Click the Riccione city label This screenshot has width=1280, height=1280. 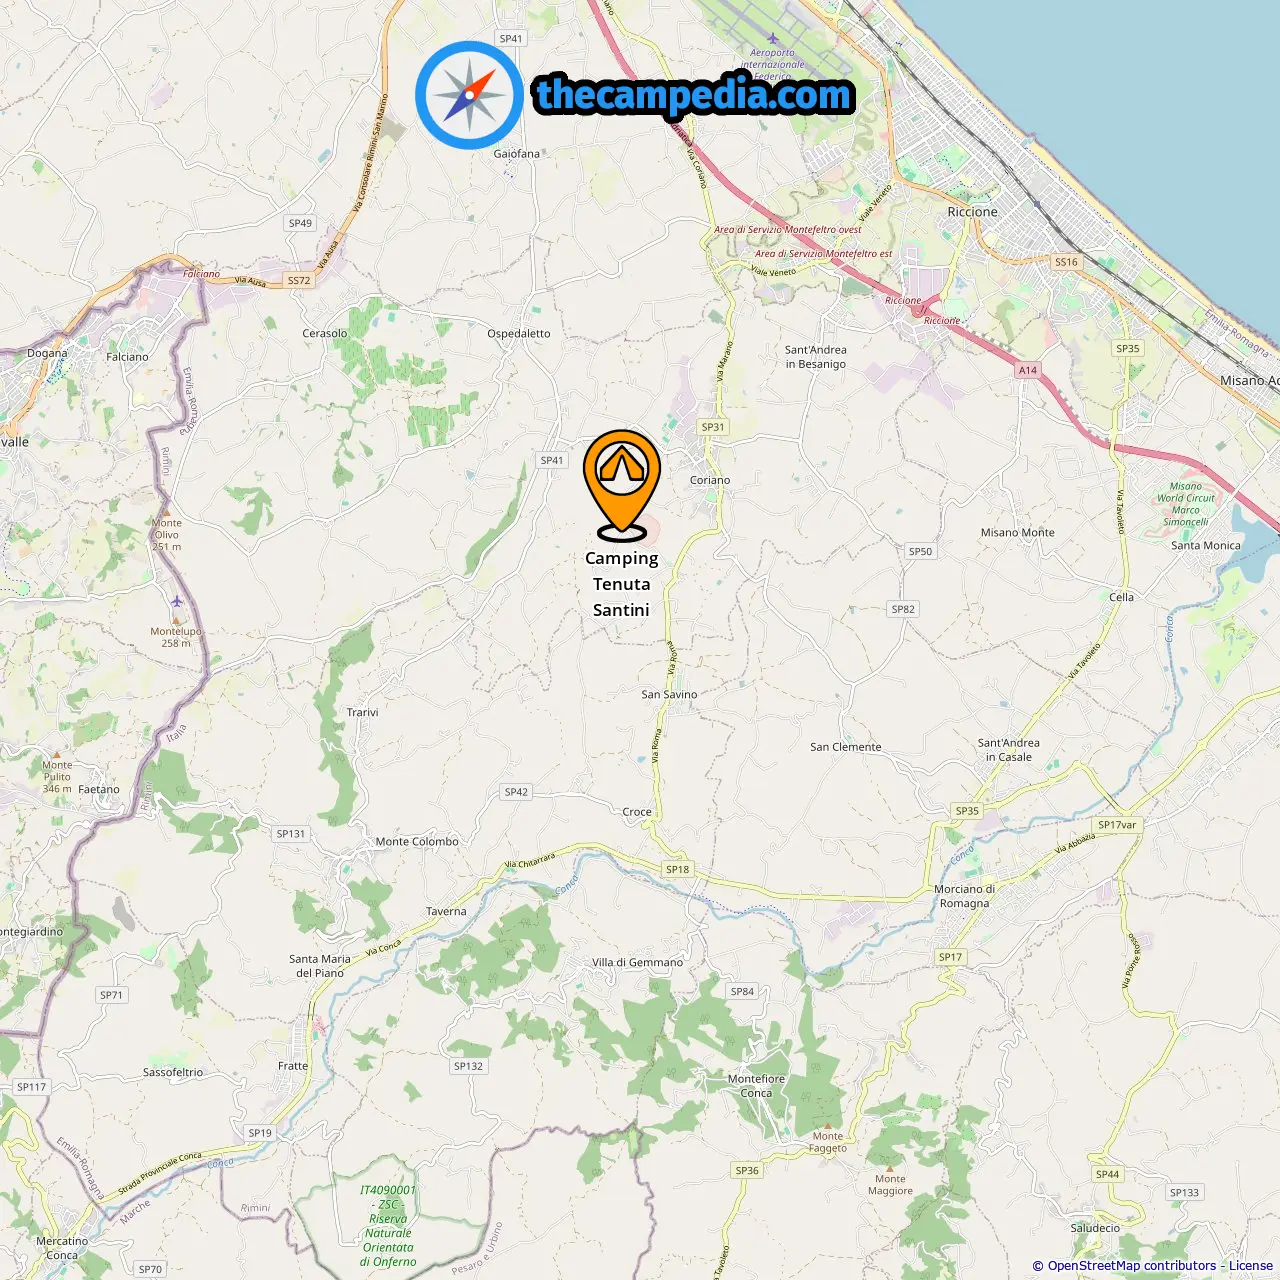pyautogui.click(x=973, y=212)
